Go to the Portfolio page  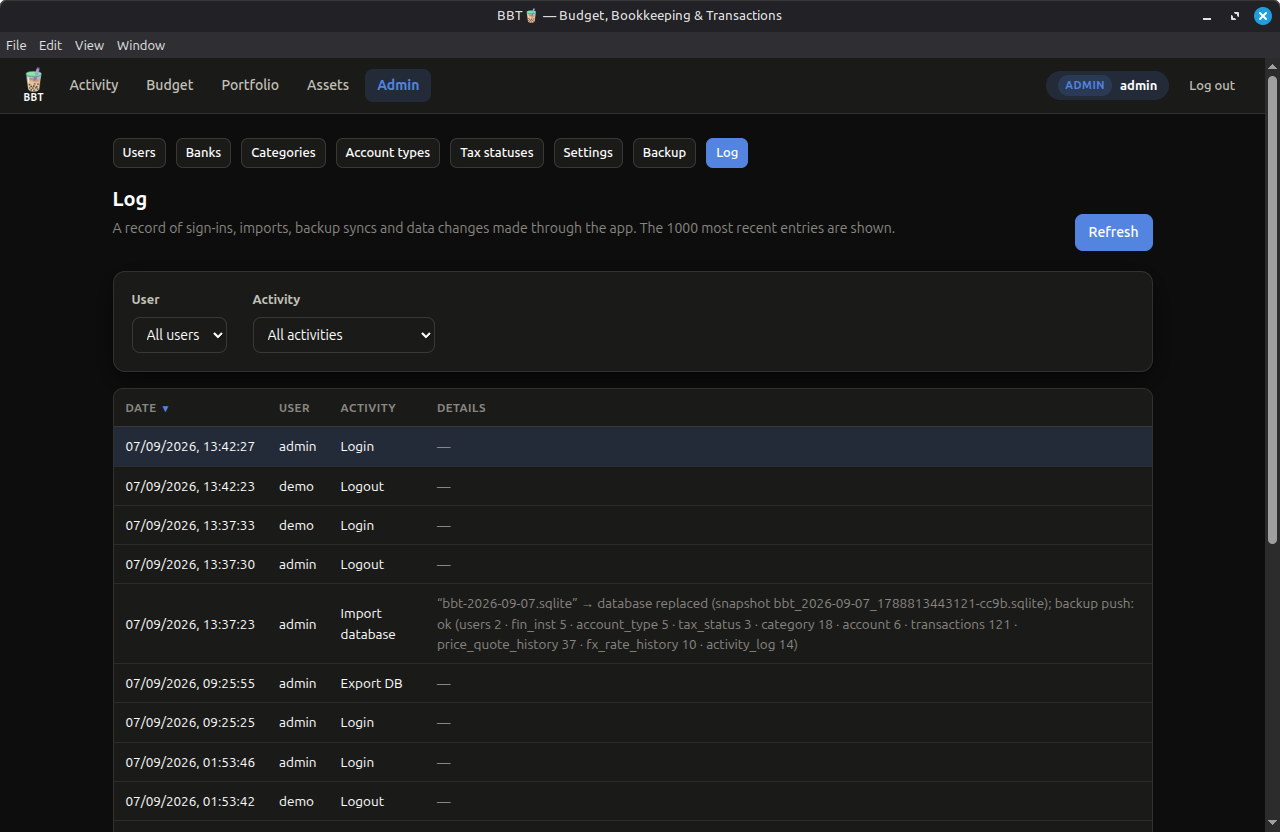pyautogui.click(x=250, y=85)
